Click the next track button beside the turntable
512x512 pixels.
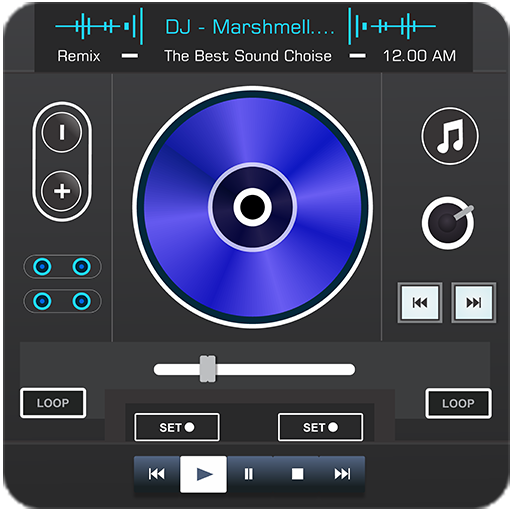point(474,303)
